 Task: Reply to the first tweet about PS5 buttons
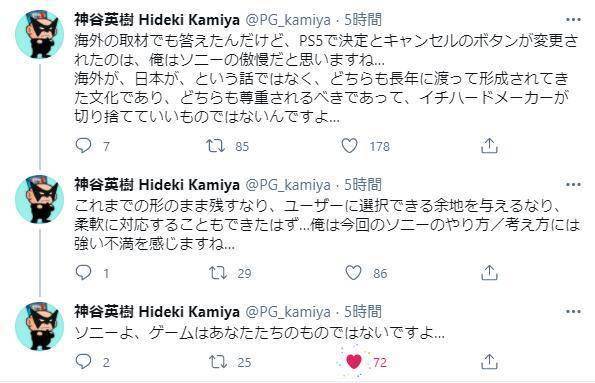click(83, 145)
